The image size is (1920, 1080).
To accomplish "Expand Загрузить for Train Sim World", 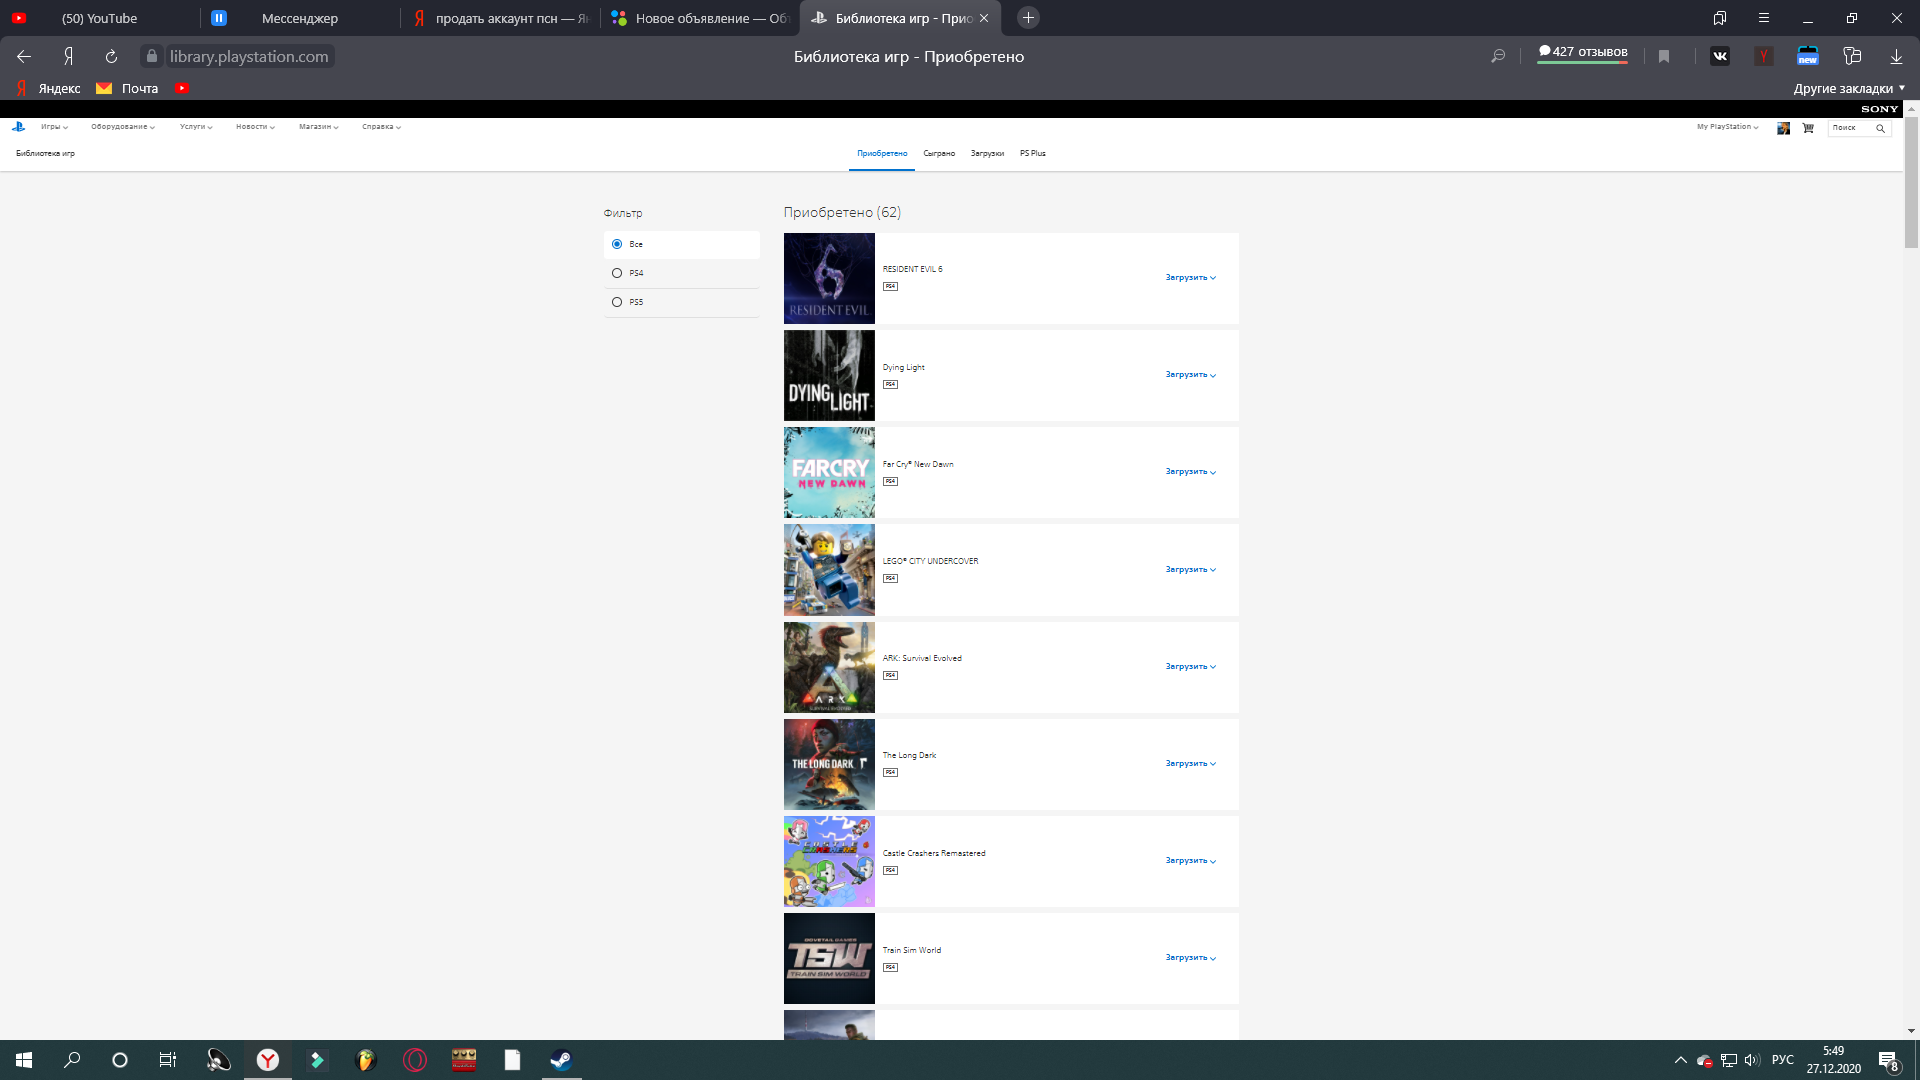I will (1191, 958).
